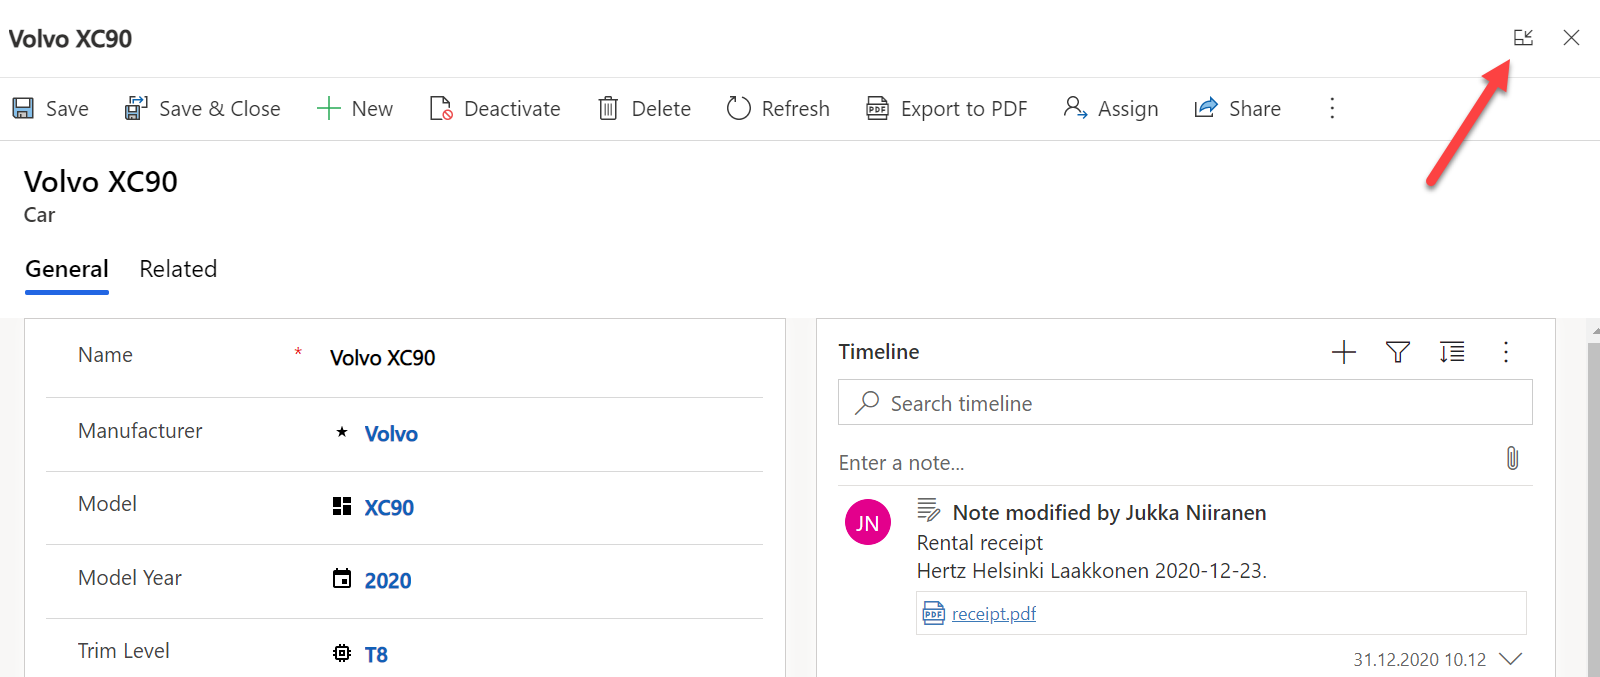Screen dimensions: 1600x677
Task: Click the Name field value Volvo XC90
Action: 383,358
